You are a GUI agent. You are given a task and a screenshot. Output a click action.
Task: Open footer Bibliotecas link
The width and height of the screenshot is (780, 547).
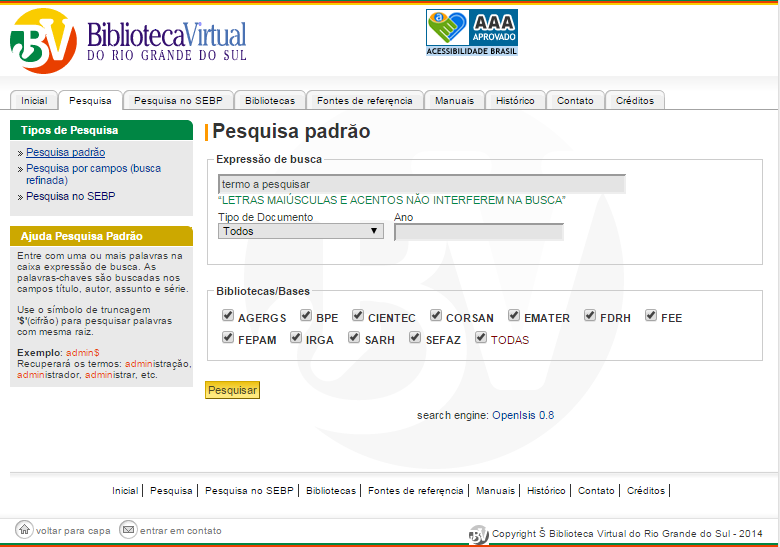[331, 491]
